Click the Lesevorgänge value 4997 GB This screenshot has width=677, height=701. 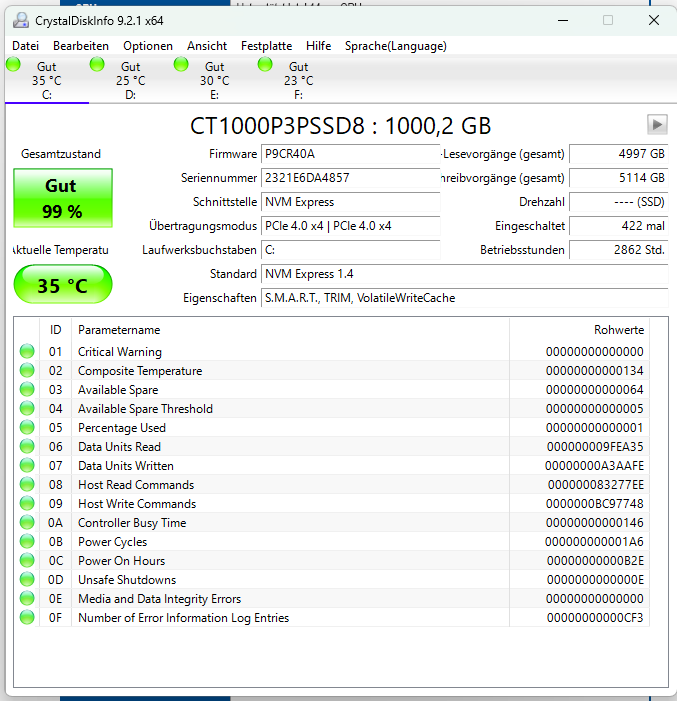(618, 154)
